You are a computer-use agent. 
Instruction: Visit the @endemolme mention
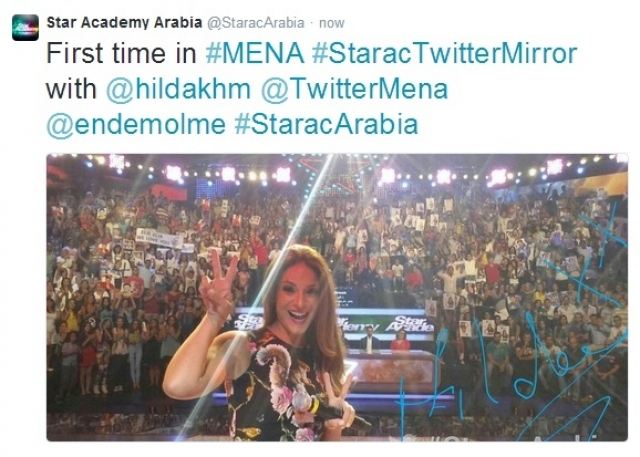136,124
